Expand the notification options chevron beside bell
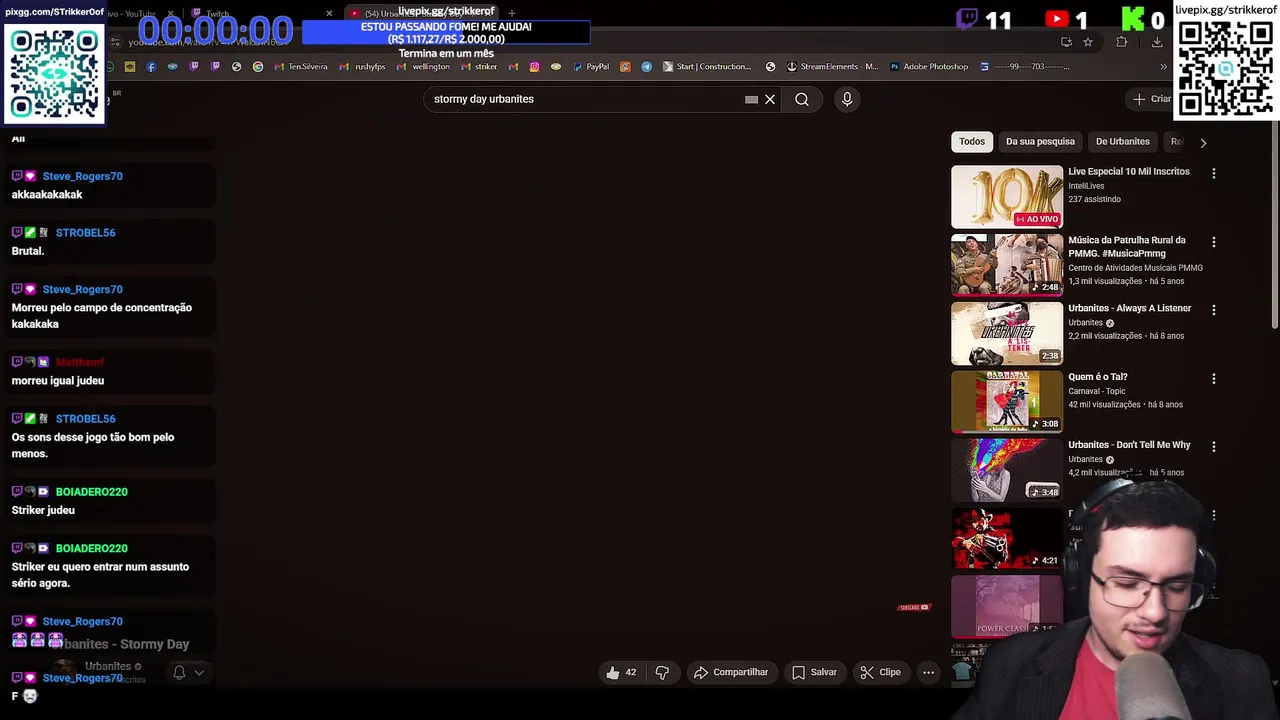This screenshot has width=1280, height=720. tap(199, 672)
